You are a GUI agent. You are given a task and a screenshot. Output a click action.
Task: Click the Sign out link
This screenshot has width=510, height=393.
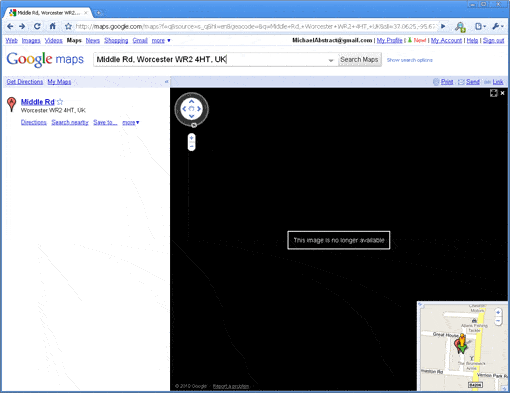[493, 40]
